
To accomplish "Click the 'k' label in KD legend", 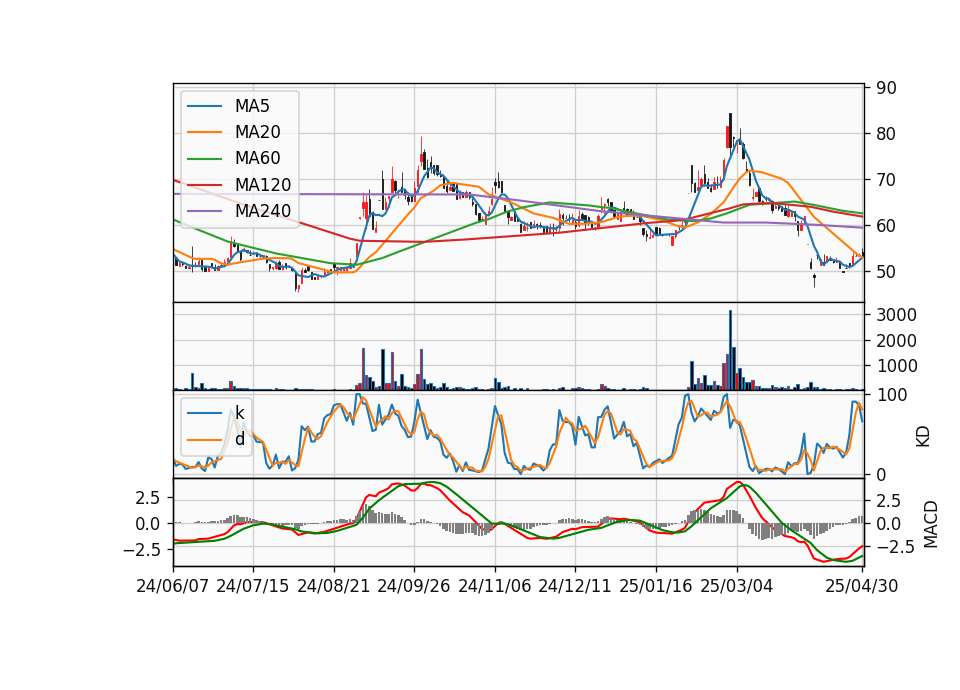I will click(239, 413).
